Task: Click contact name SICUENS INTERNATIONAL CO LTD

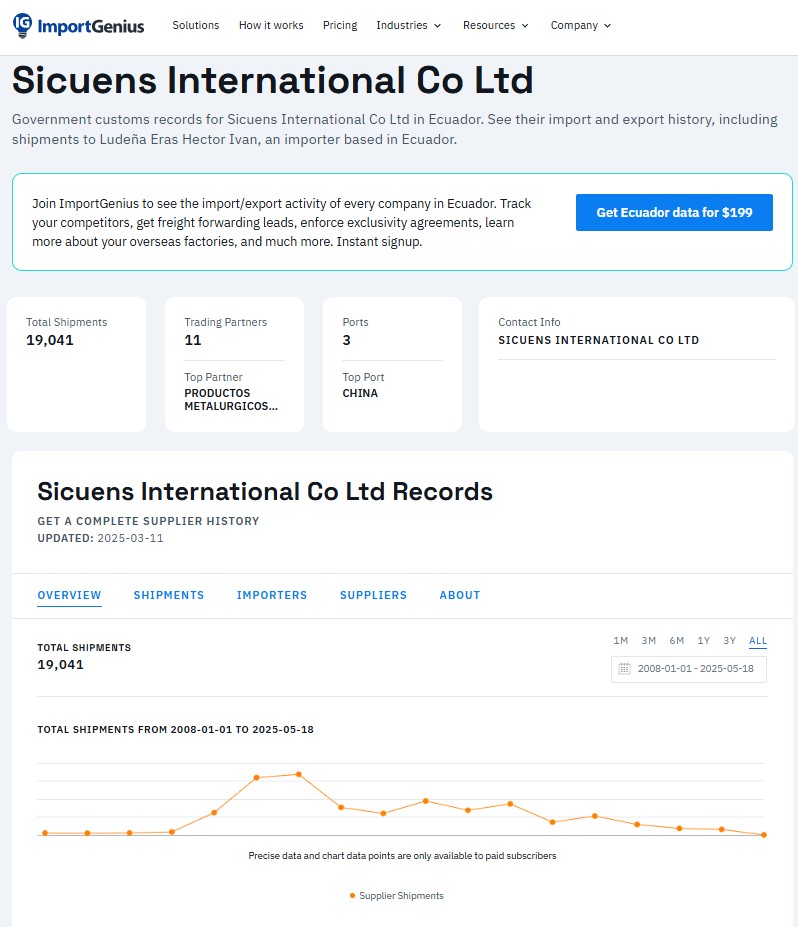Action: click(x=598, y=340)
